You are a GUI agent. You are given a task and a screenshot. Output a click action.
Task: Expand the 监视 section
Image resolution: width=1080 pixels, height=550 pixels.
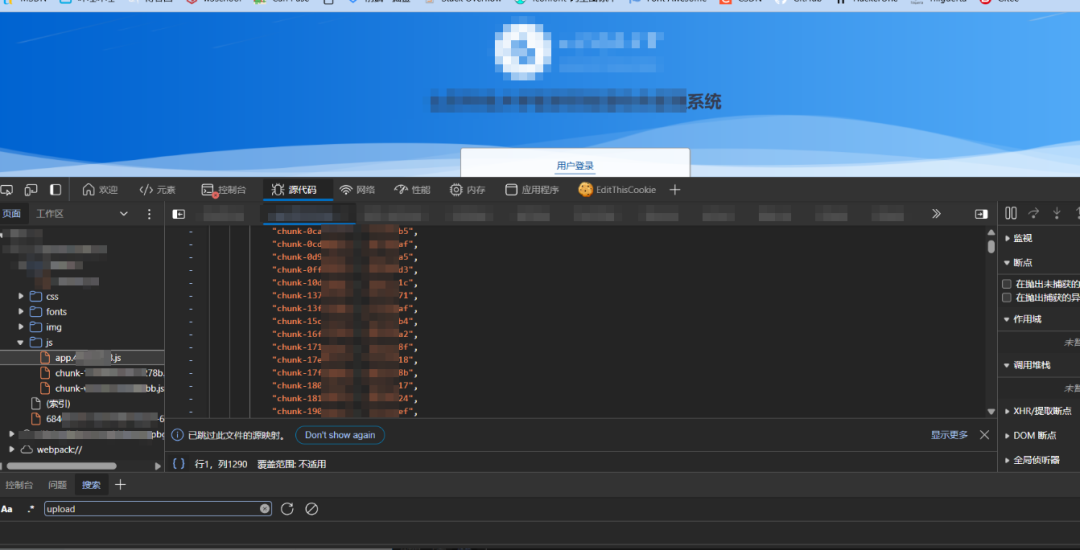1008,238
